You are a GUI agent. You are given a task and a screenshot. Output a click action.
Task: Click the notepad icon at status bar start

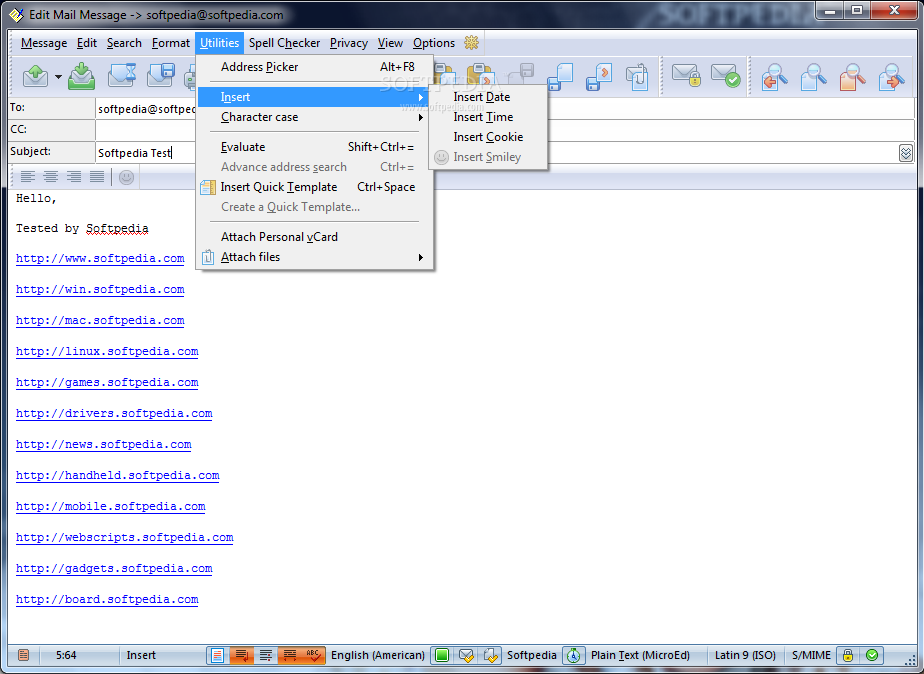[x=24, y=655]
